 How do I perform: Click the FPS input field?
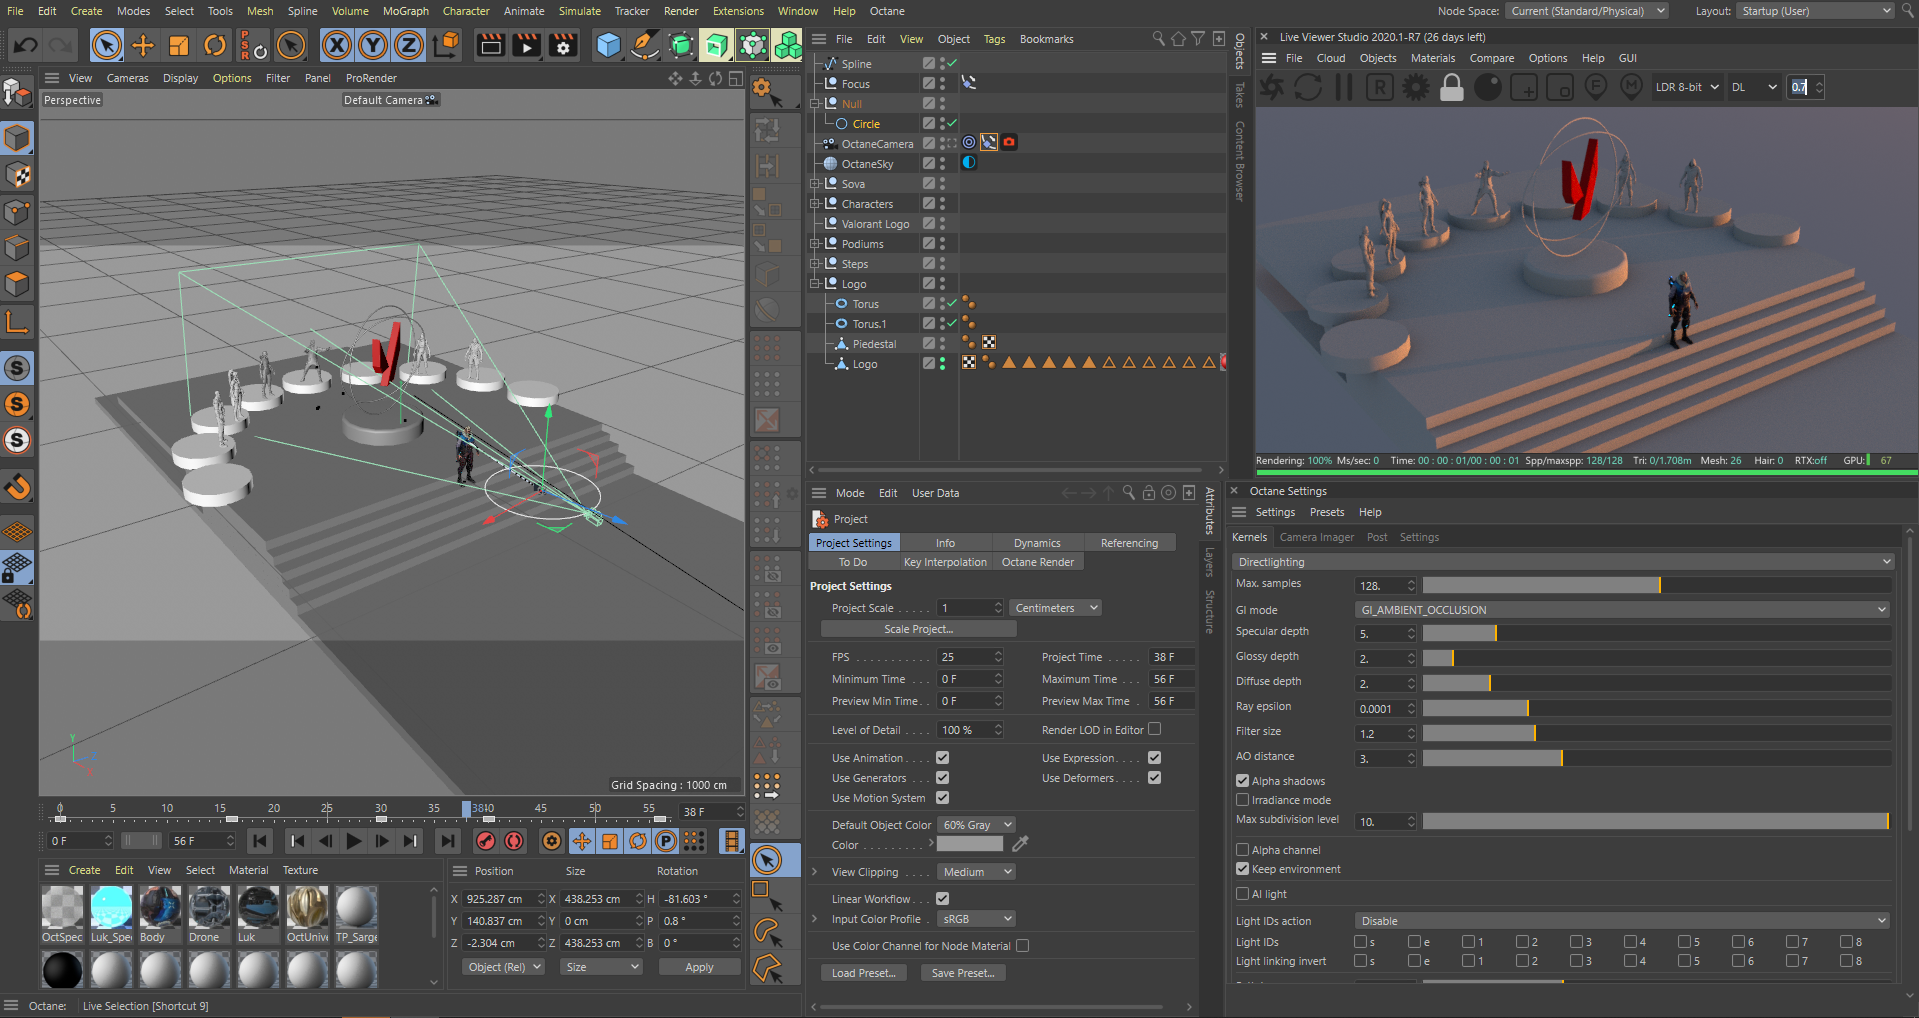click(970, 657)
